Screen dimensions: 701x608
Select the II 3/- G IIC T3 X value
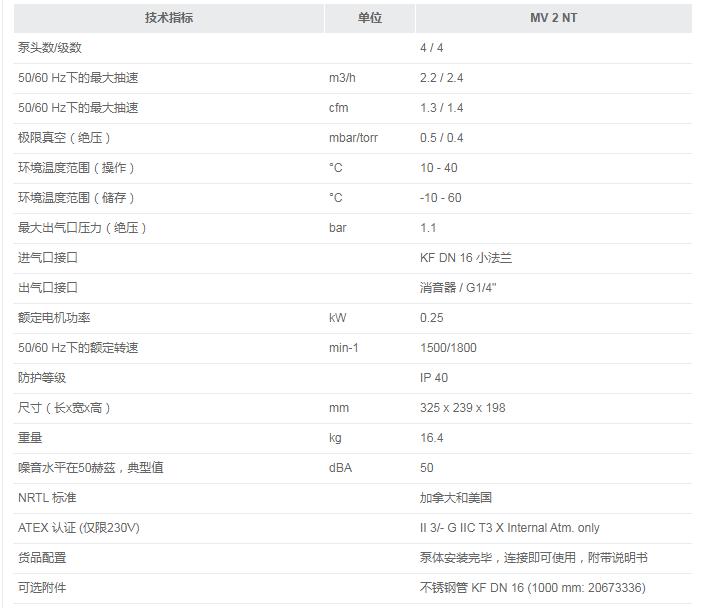509,527
